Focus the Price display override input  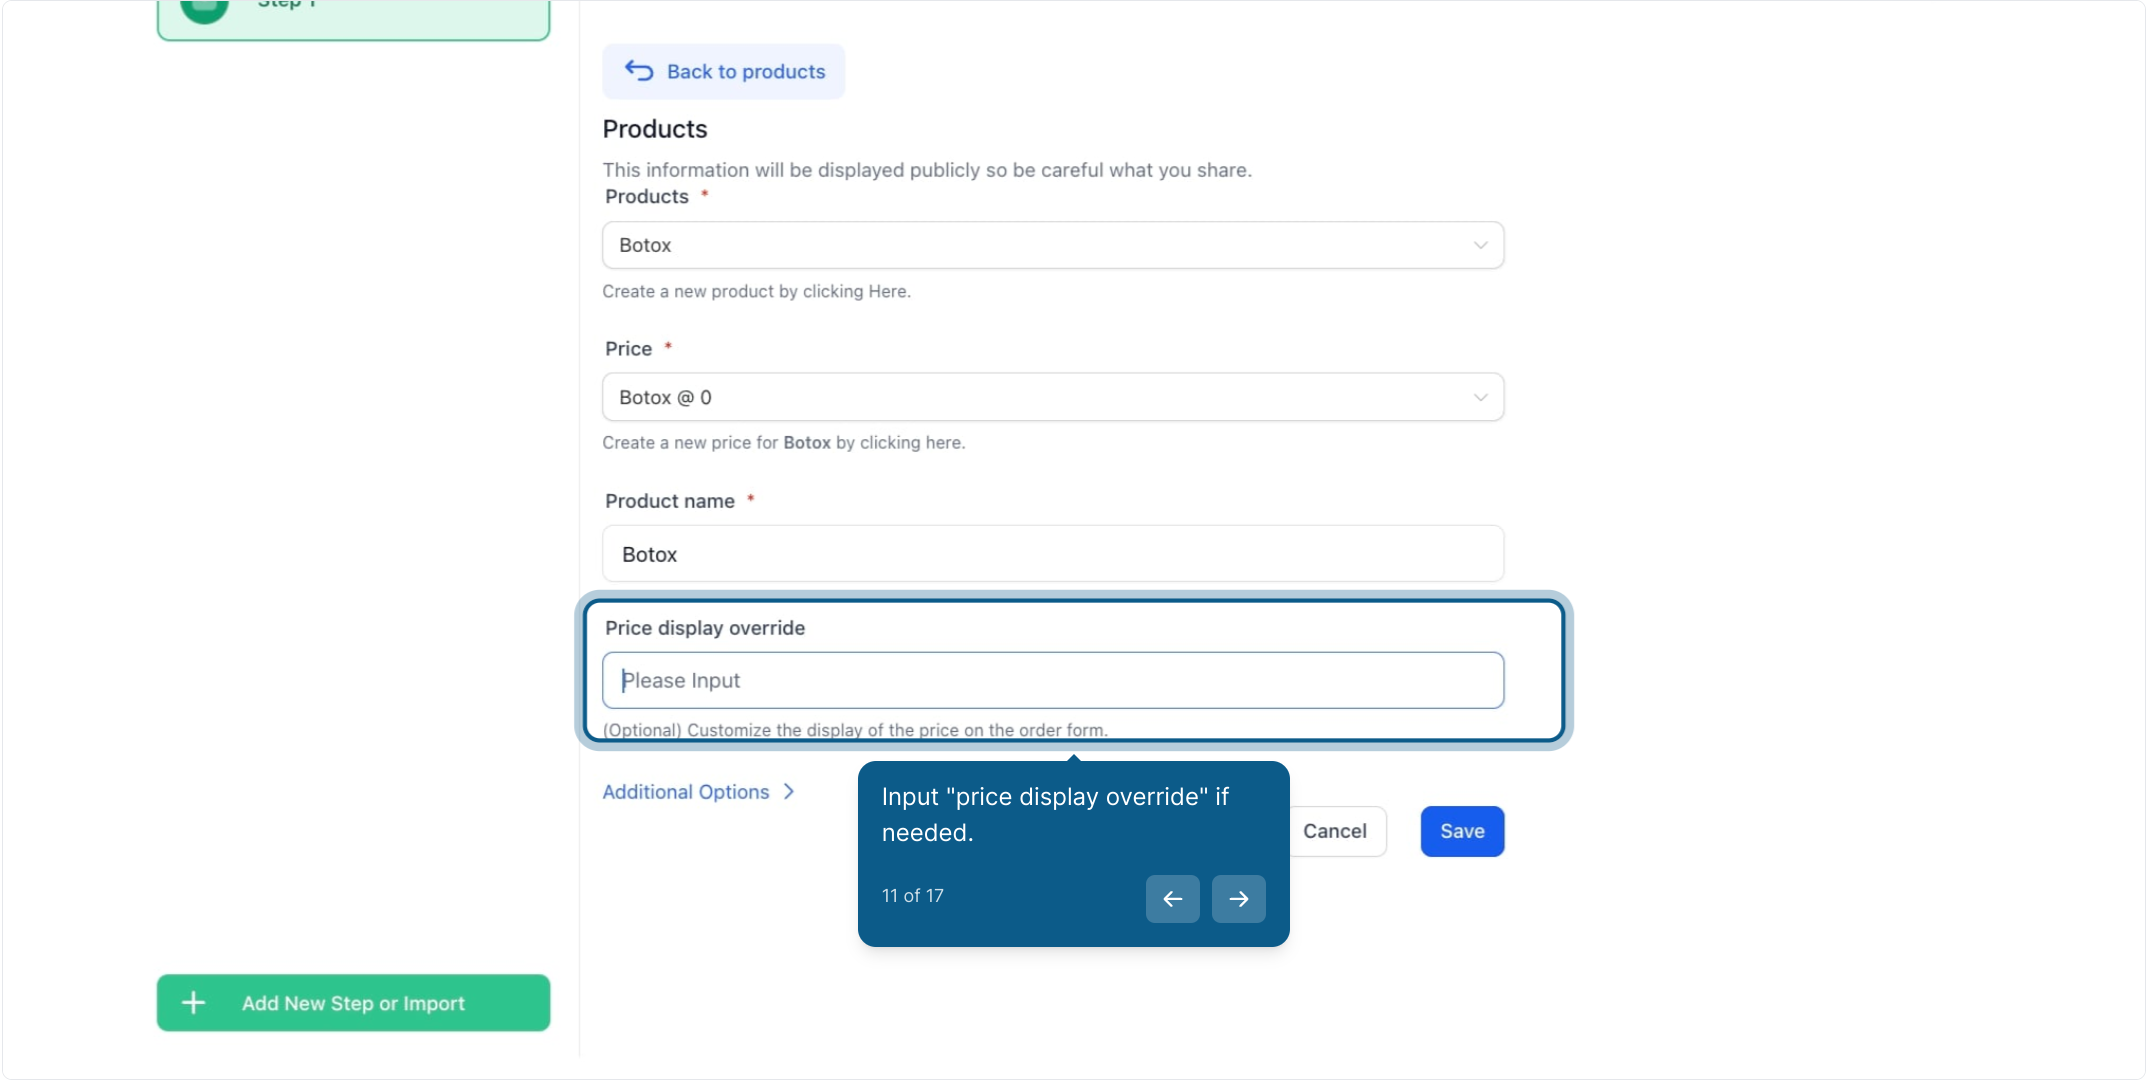[x=1052, y=680]
